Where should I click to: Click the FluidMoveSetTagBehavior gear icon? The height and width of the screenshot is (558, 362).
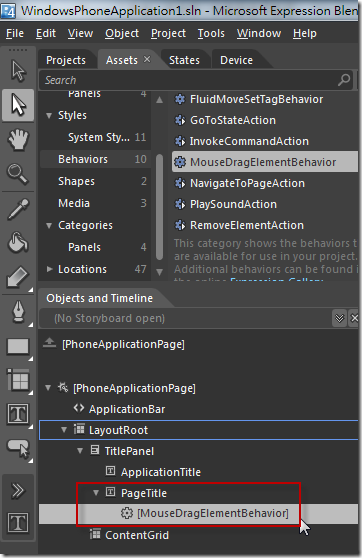180,99
